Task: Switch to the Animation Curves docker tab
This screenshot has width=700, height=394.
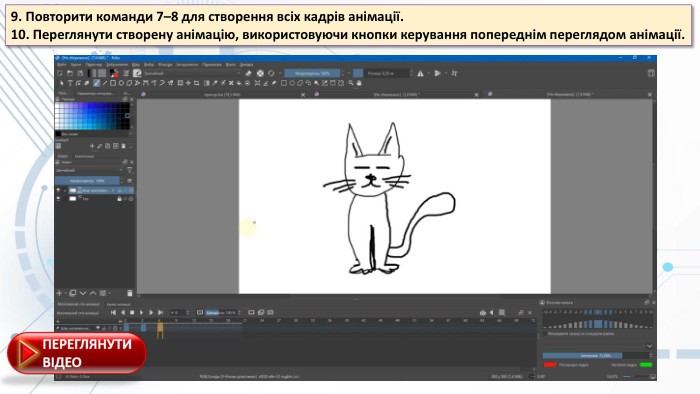Action: [x=118, y=304]
